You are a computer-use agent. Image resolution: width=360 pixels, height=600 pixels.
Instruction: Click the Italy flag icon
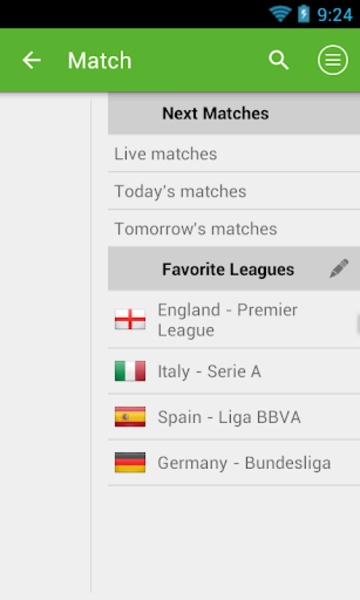point(130,371)
